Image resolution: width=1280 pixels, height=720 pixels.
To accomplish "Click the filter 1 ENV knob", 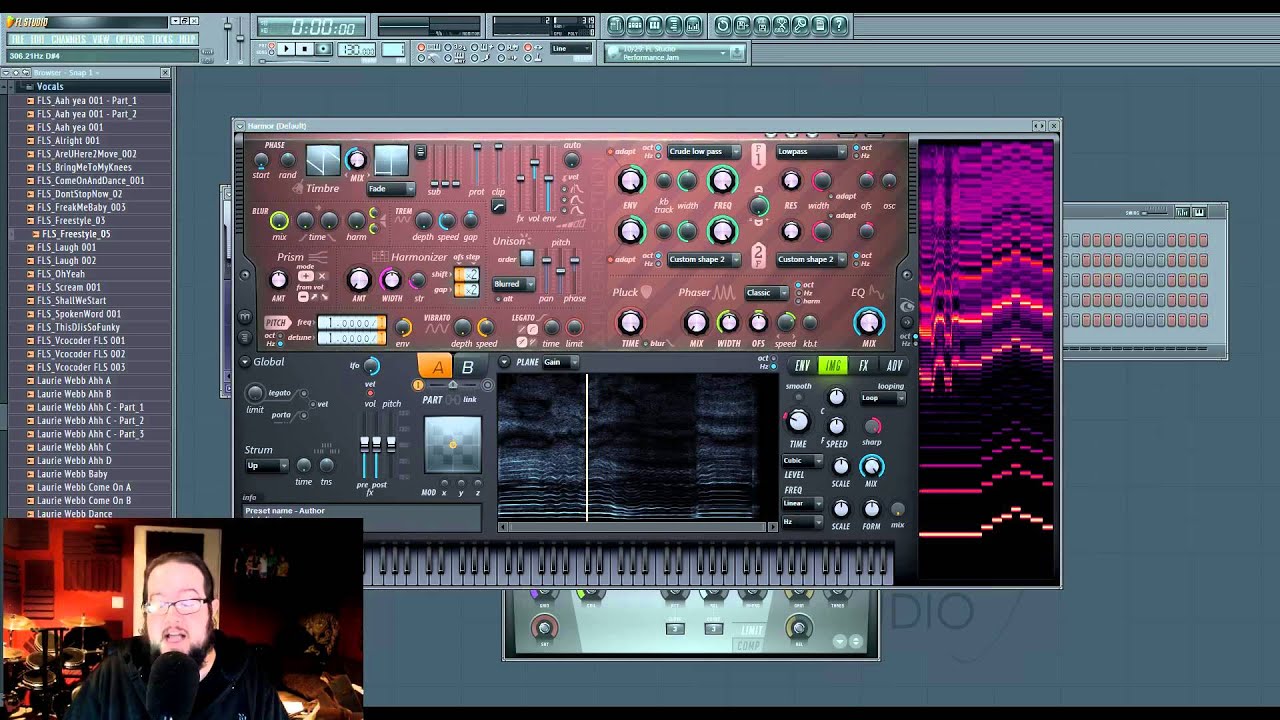I will [630, 181].
